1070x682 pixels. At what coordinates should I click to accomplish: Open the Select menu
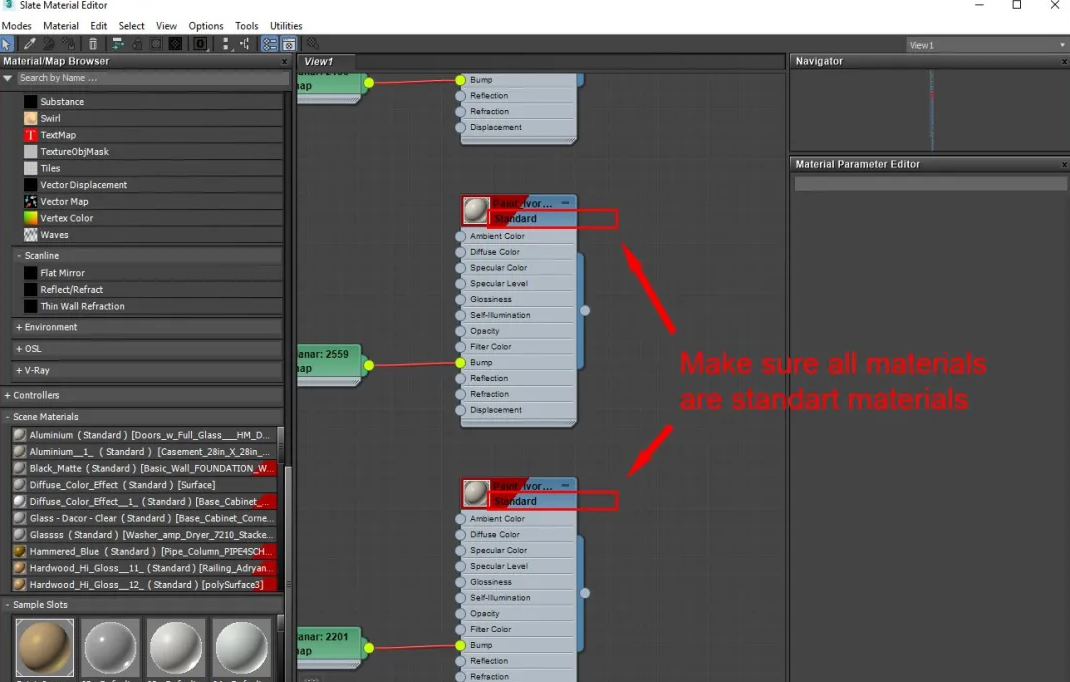(x=131, y=26)
